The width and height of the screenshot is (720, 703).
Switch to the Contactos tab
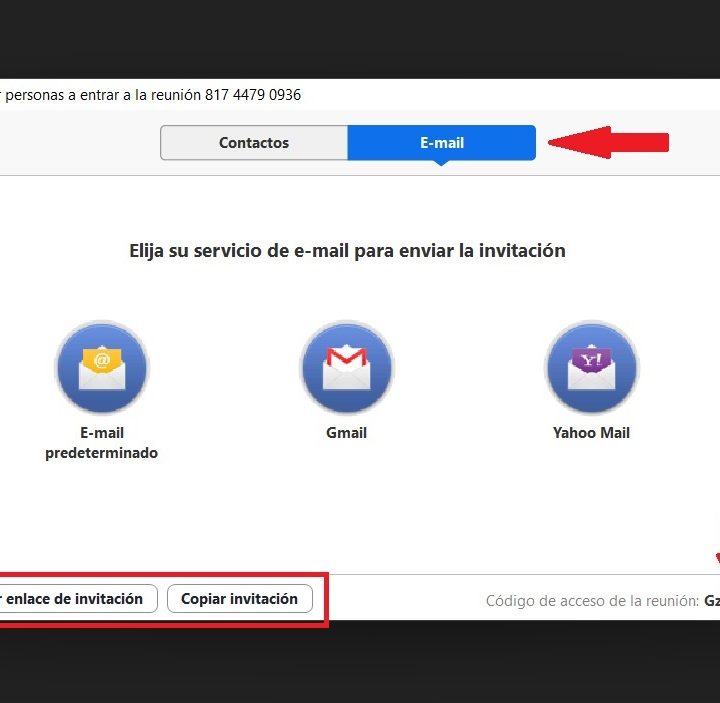pyautogui.click(x=254, y=143)
